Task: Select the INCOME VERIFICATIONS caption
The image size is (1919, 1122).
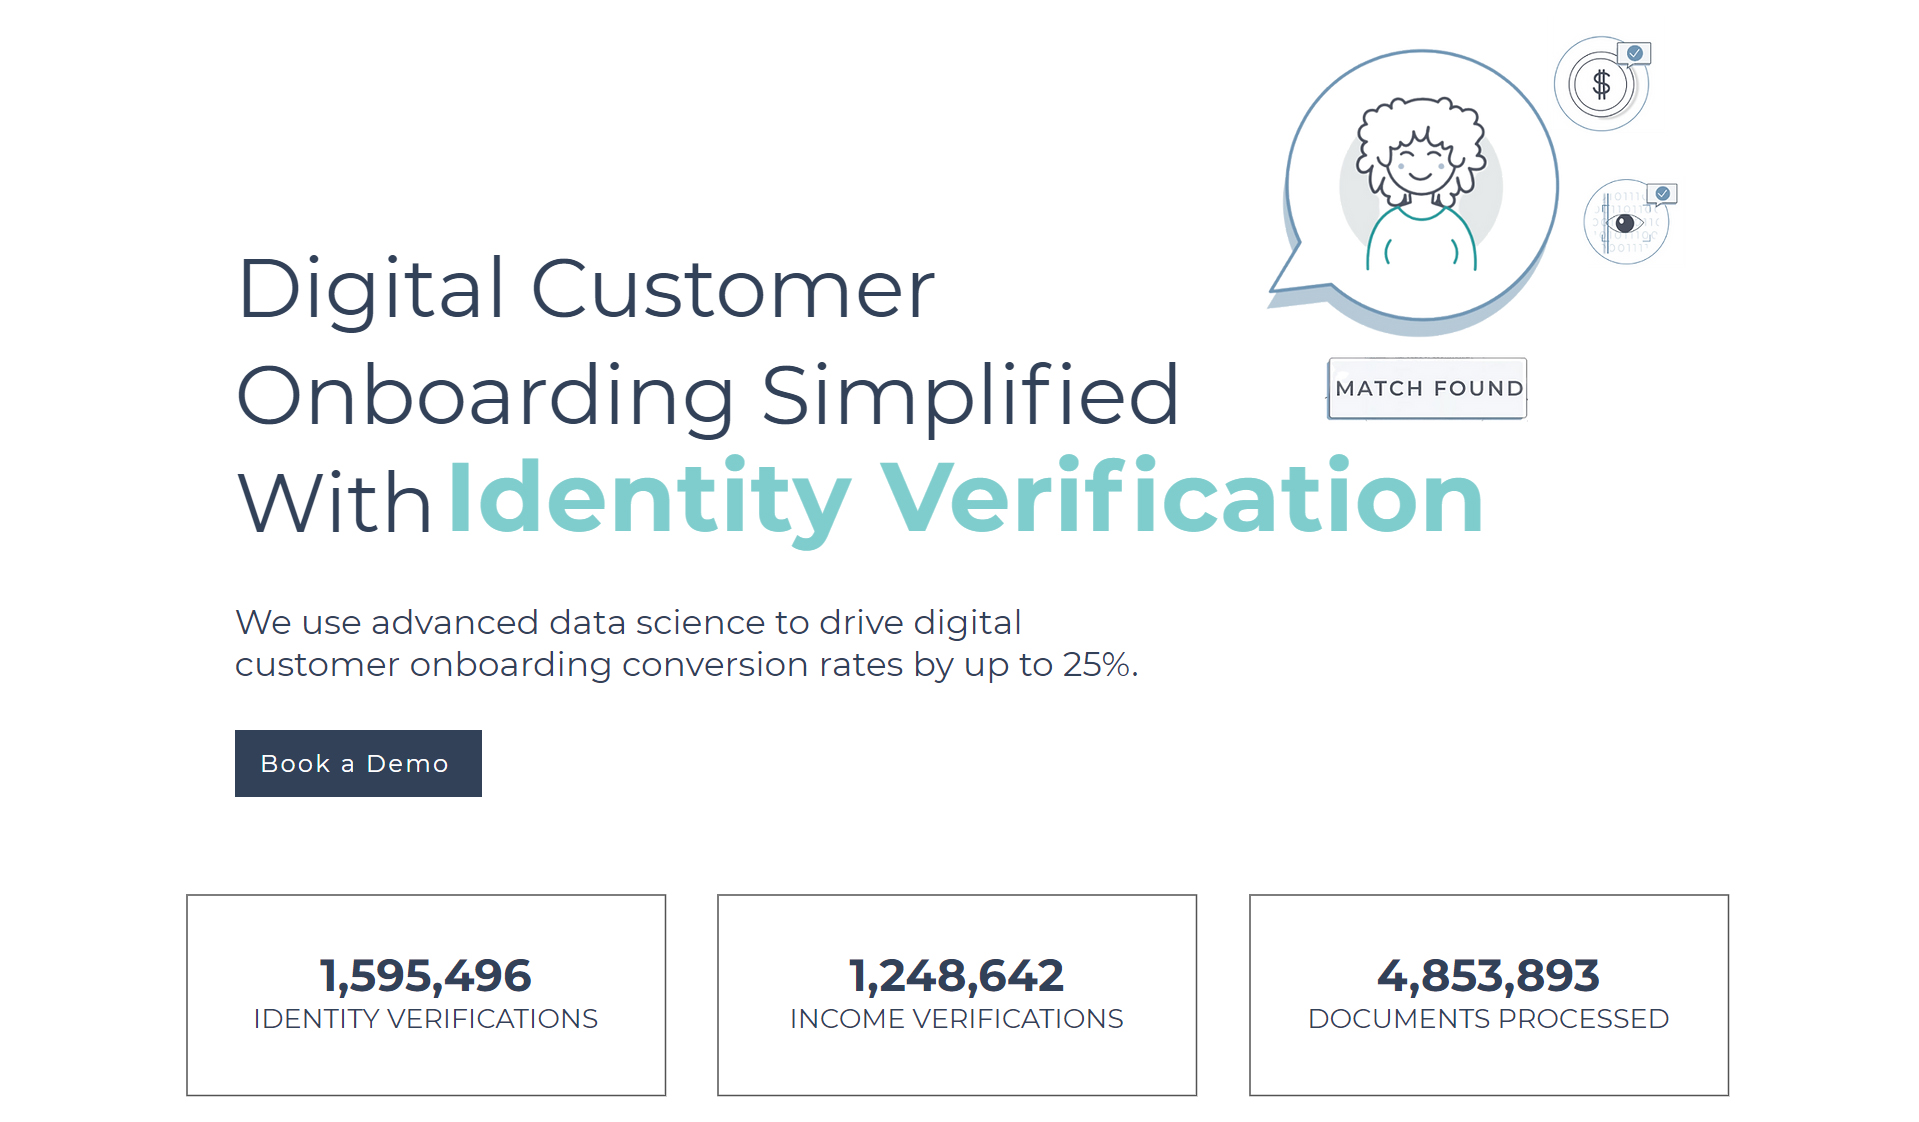Action: (956, 1019)
